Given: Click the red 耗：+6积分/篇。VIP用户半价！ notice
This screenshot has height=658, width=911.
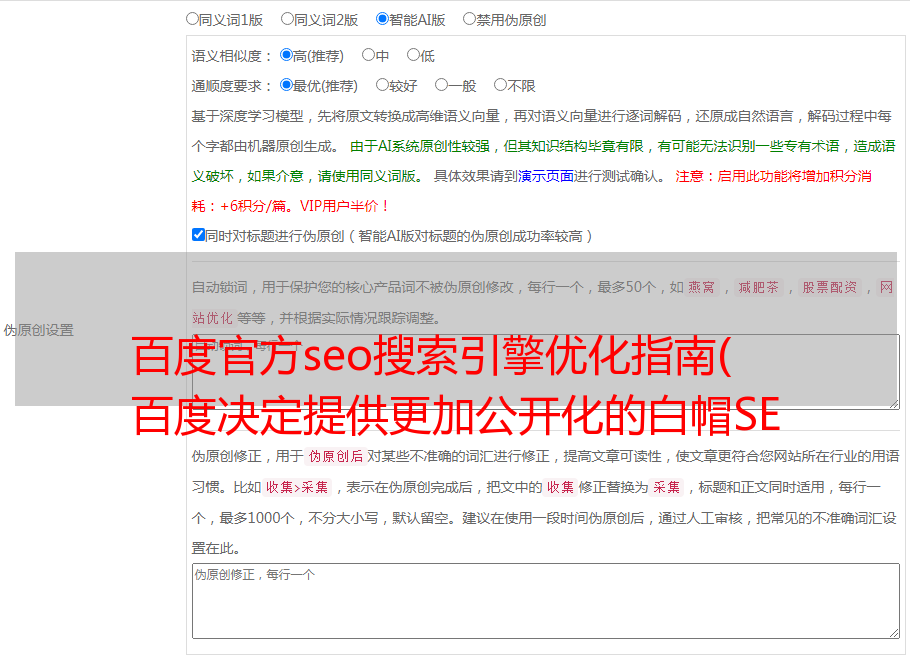Looking at the screenshot, I should (x=290, y=206).
